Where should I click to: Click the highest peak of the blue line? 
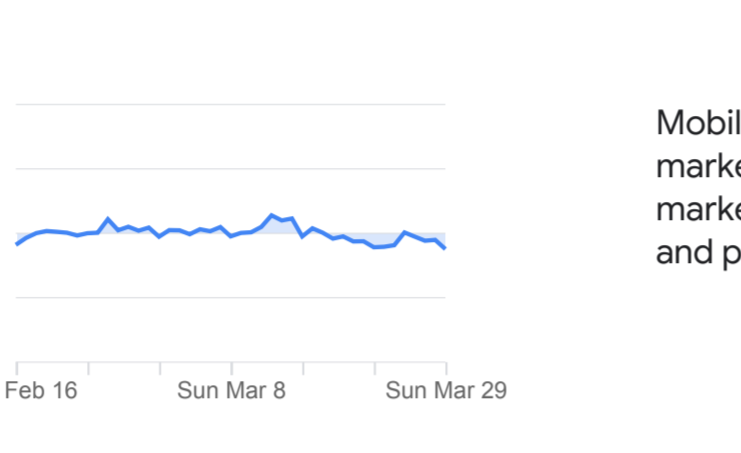pos(272,215)
